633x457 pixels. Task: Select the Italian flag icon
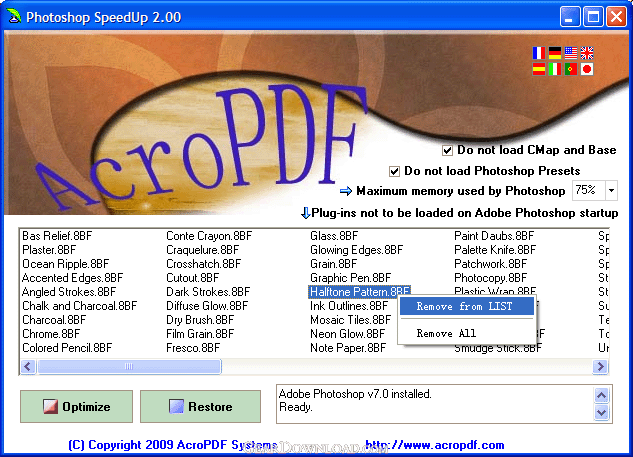point(555,69)
